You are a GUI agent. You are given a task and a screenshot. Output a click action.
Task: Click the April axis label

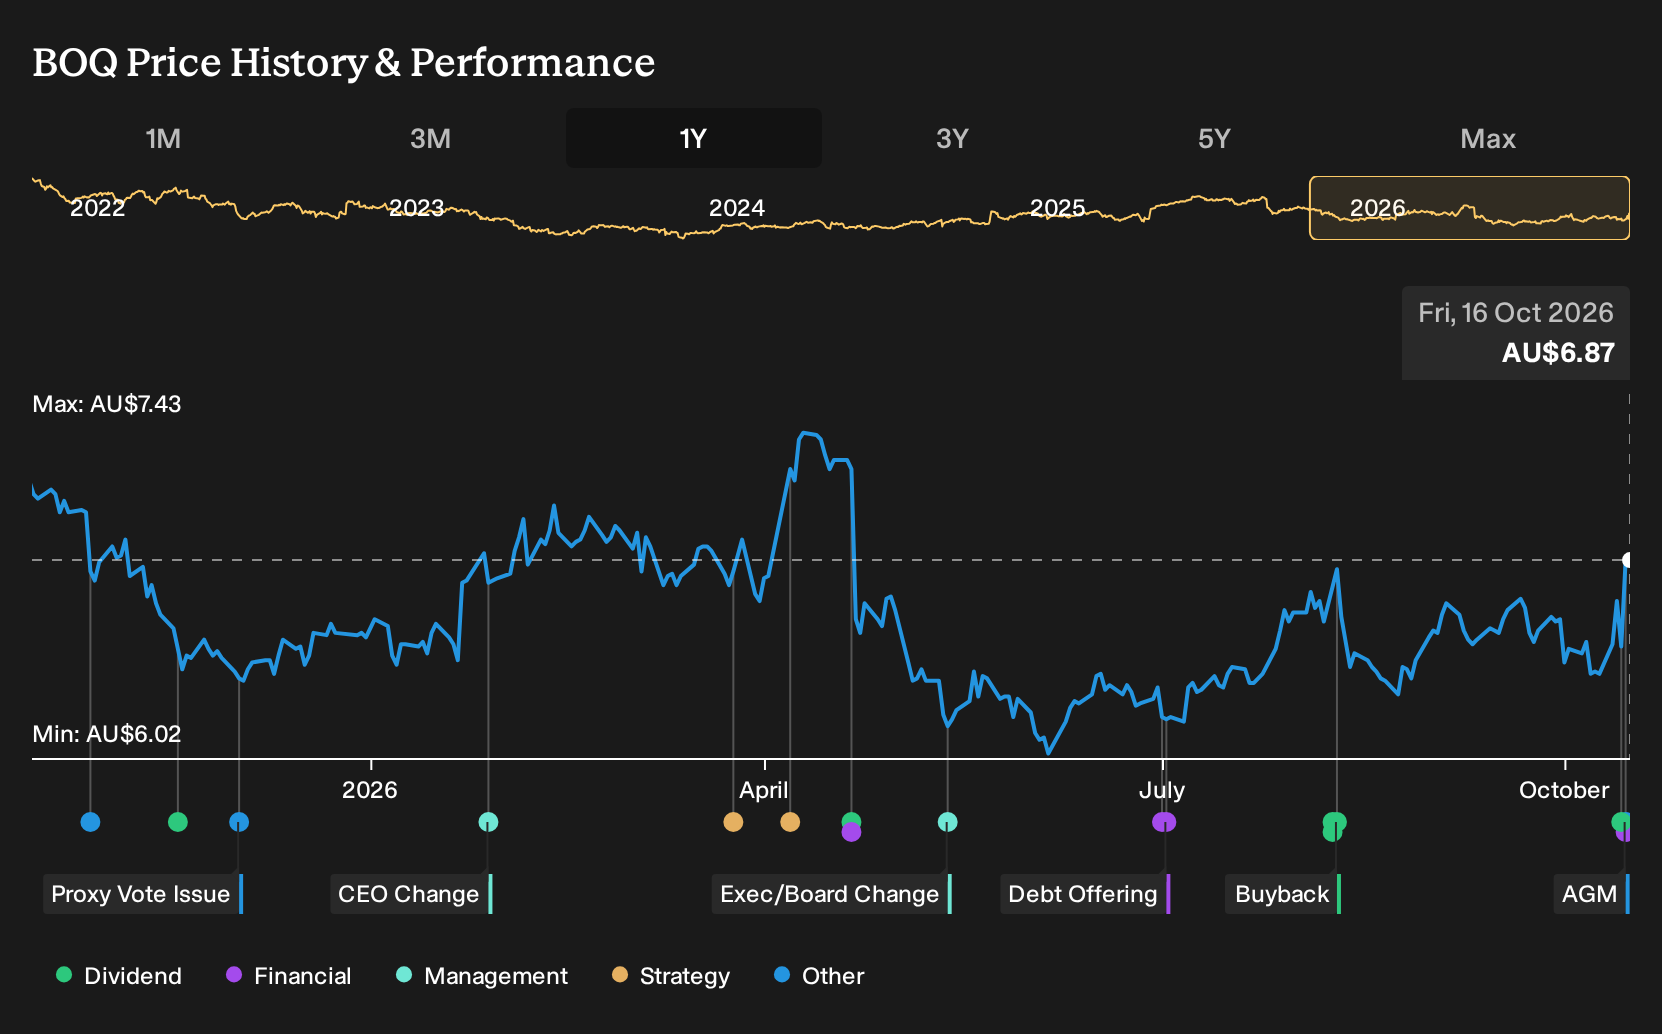click(764, 790)
